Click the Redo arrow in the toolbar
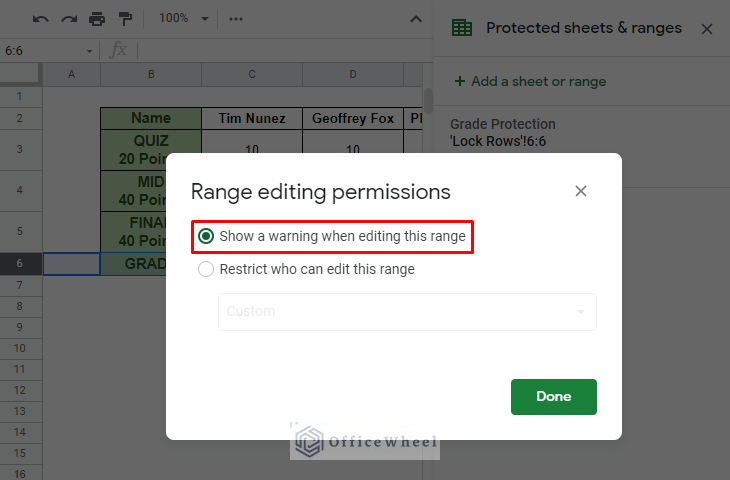The height and width of the screenshot is (480, 730). pyautogui.click(x=69, y=19)
